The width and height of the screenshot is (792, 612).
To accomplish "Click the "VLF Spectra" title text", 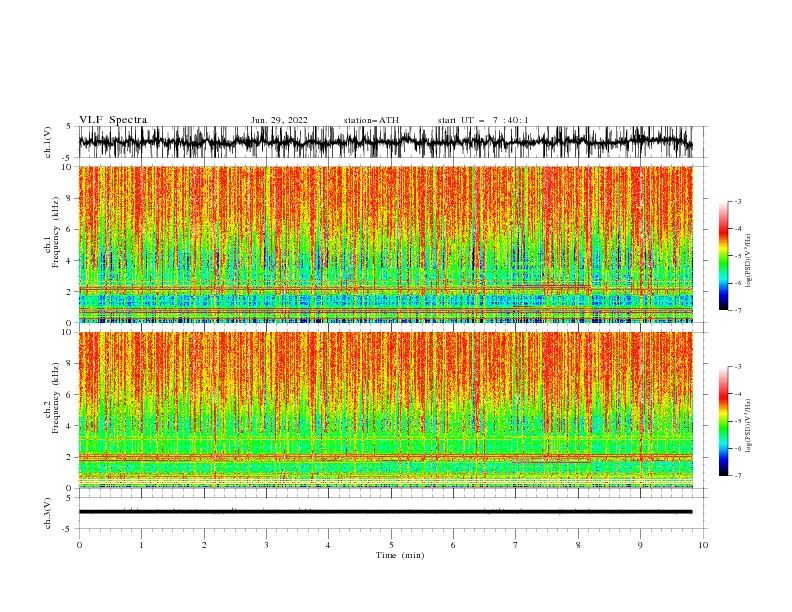I will pyautogui.click(x=113, y=120).
